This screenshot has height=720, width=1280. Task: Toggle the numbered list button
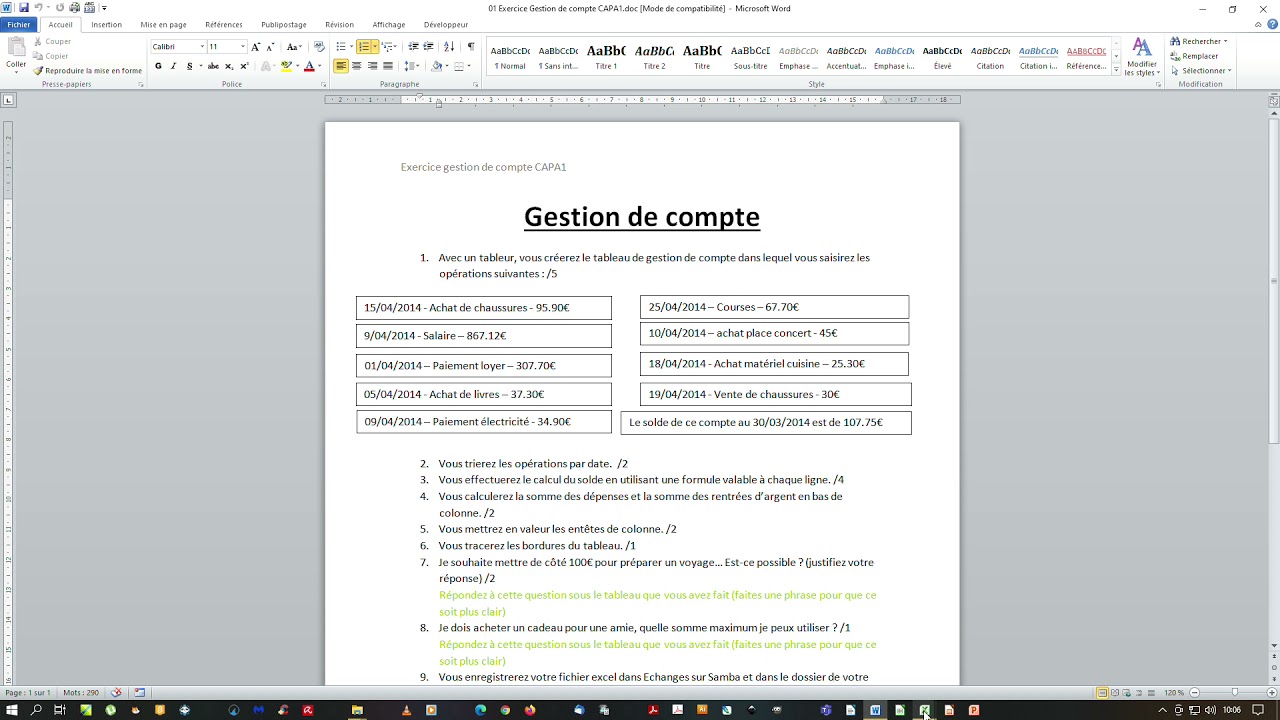point(363,47)
